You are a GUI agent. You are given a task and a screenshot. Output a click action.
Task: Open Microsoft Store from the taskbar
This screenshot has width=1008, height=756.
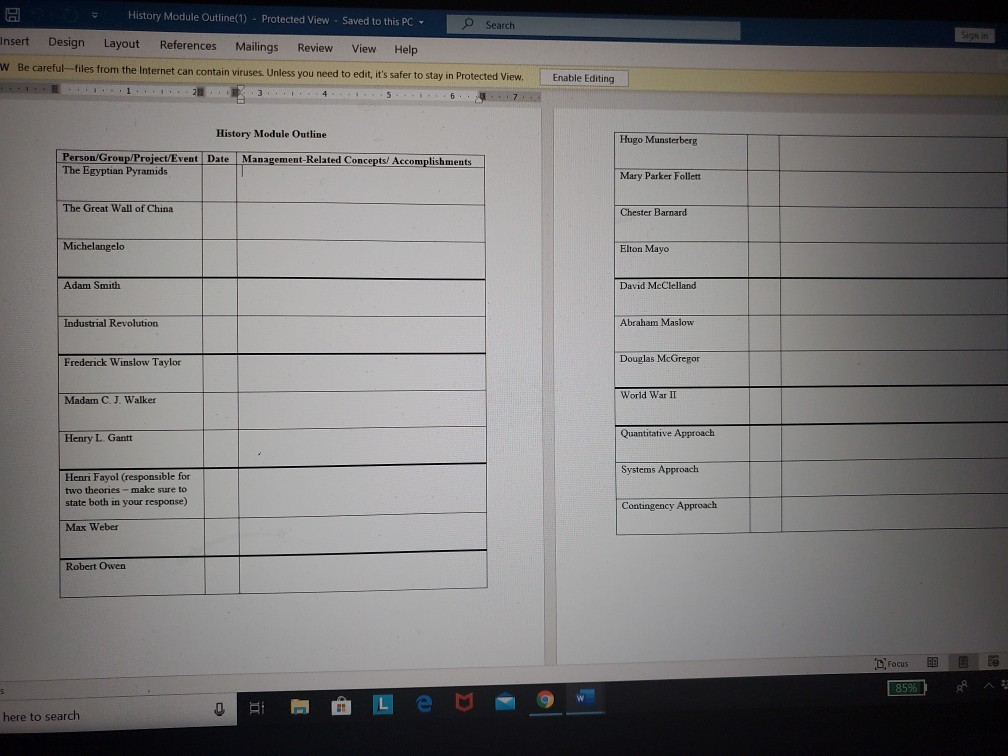click(x=342, y=703)
